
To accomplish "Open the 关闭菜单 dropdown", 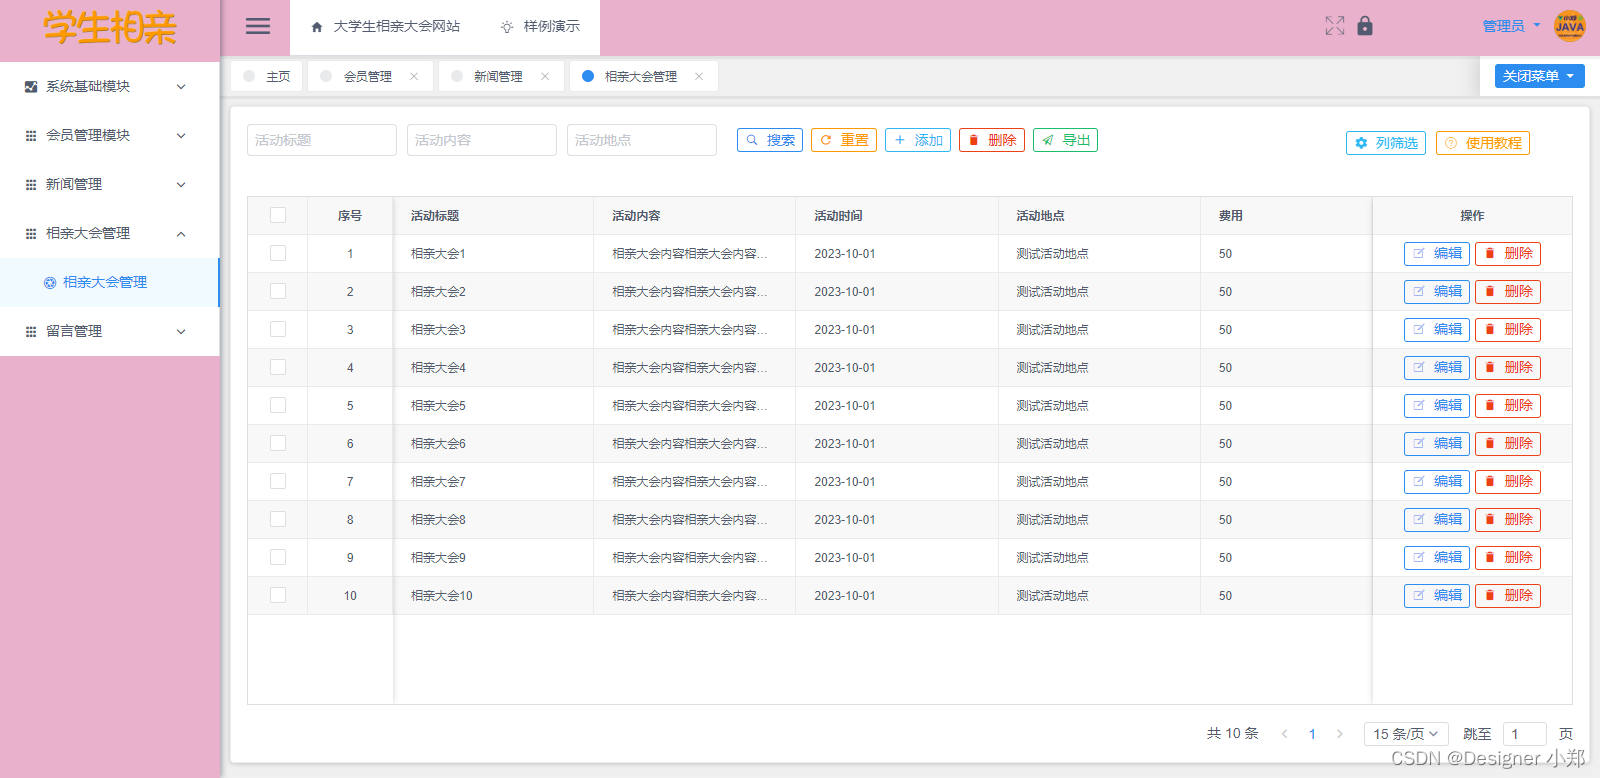I will (1540, 76).
